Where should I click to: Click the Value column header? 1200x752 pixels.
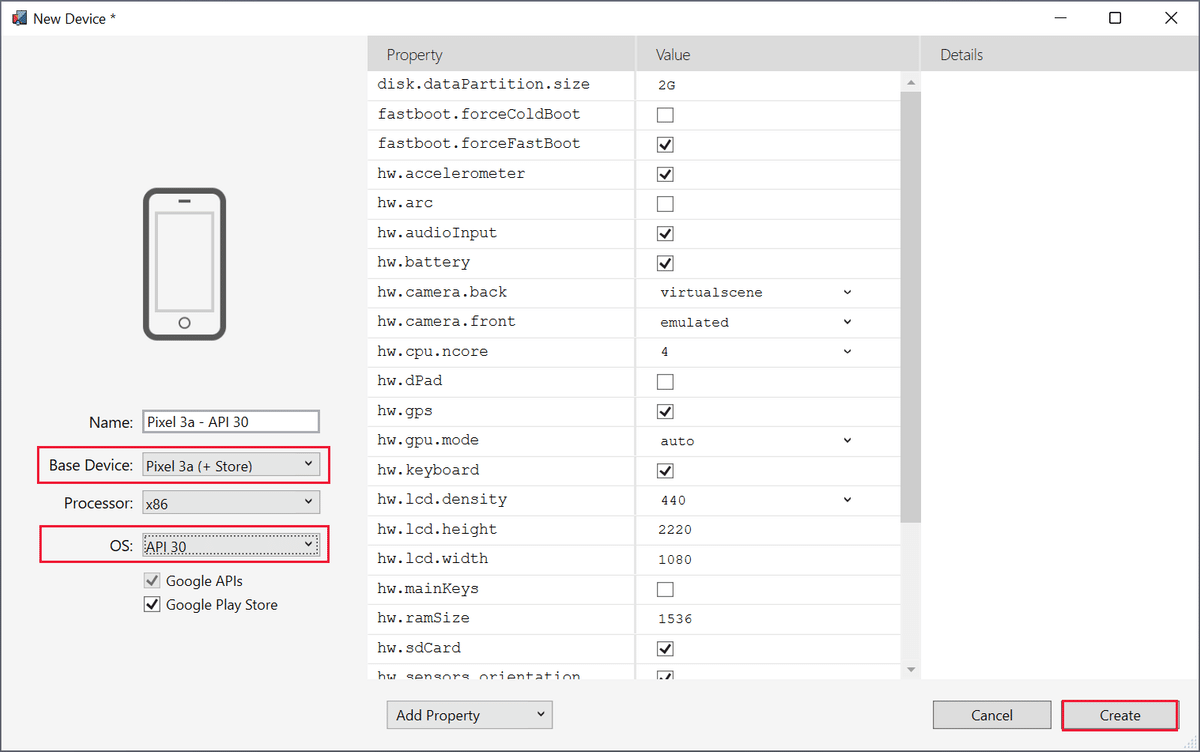pyautogui.click(x=776, y=55)
